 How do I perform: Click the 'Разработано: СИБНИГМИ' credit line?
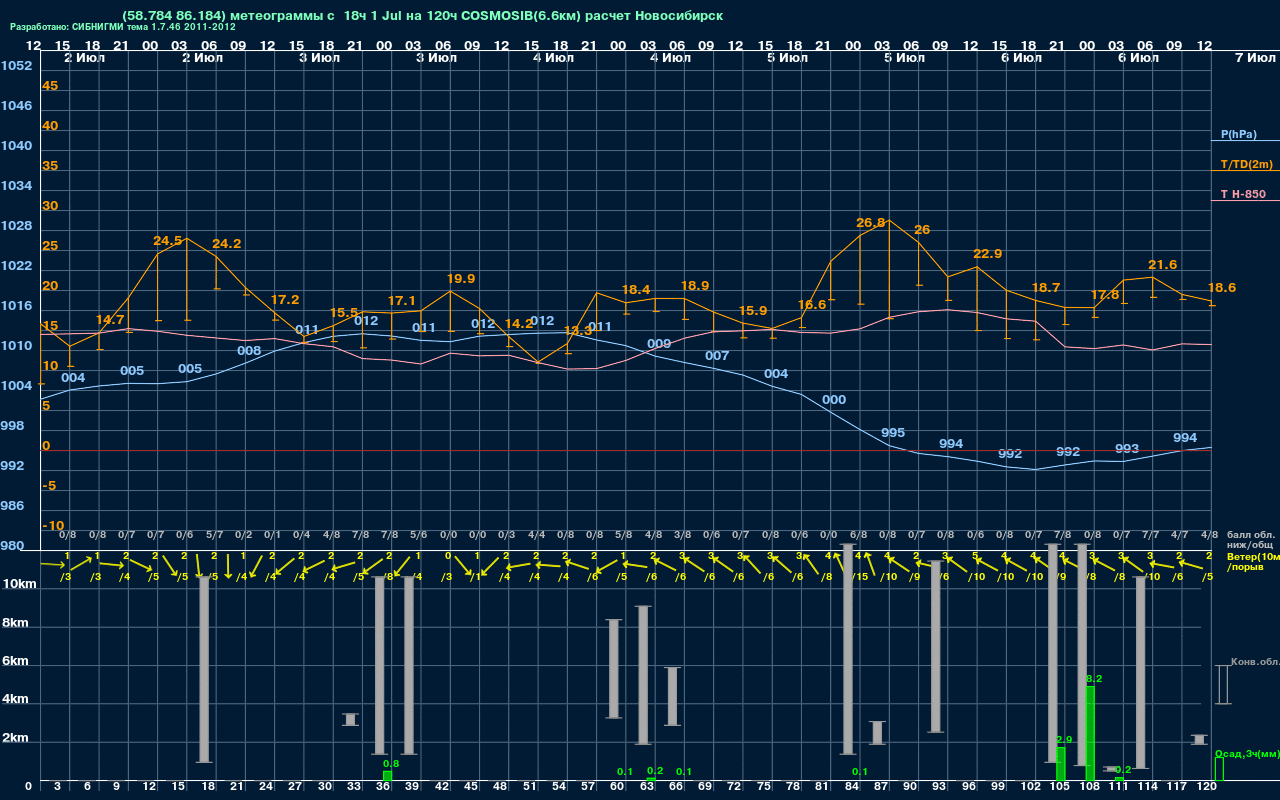click(123, 27)
